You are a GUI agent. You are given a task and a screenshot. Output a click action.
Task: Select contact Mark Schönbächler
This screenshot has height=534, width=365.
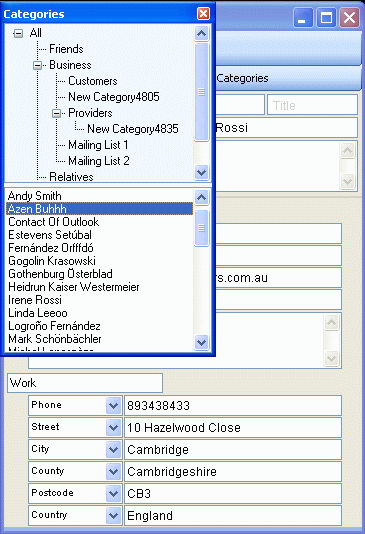[x=99, y=339]
